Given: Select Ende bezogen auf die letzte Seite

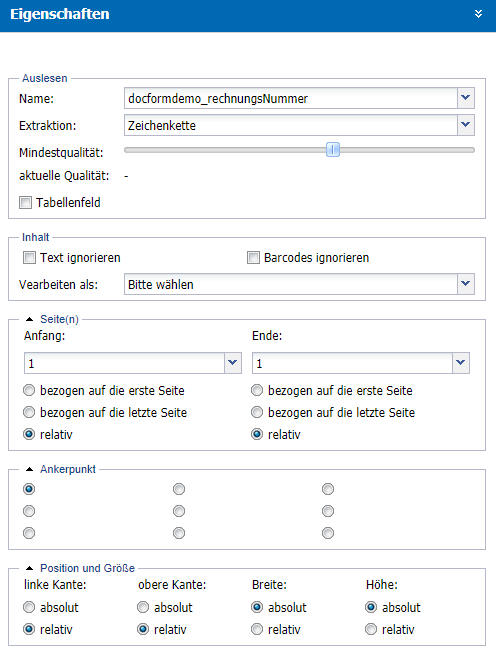Looking at the screenshot, I should click(x=257, y=413).
